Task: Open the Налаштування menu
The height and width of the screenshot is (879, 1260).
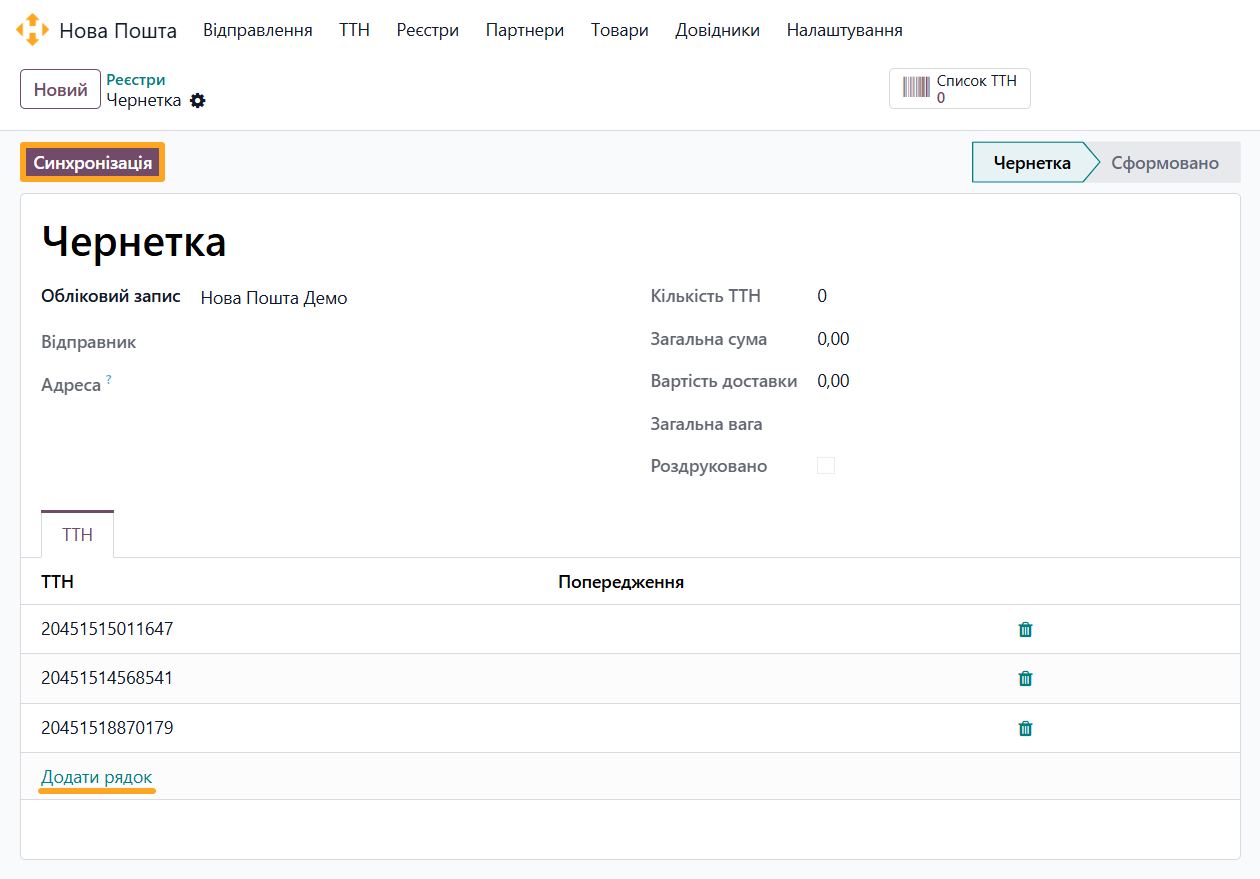Action: [x=845, y=30]
